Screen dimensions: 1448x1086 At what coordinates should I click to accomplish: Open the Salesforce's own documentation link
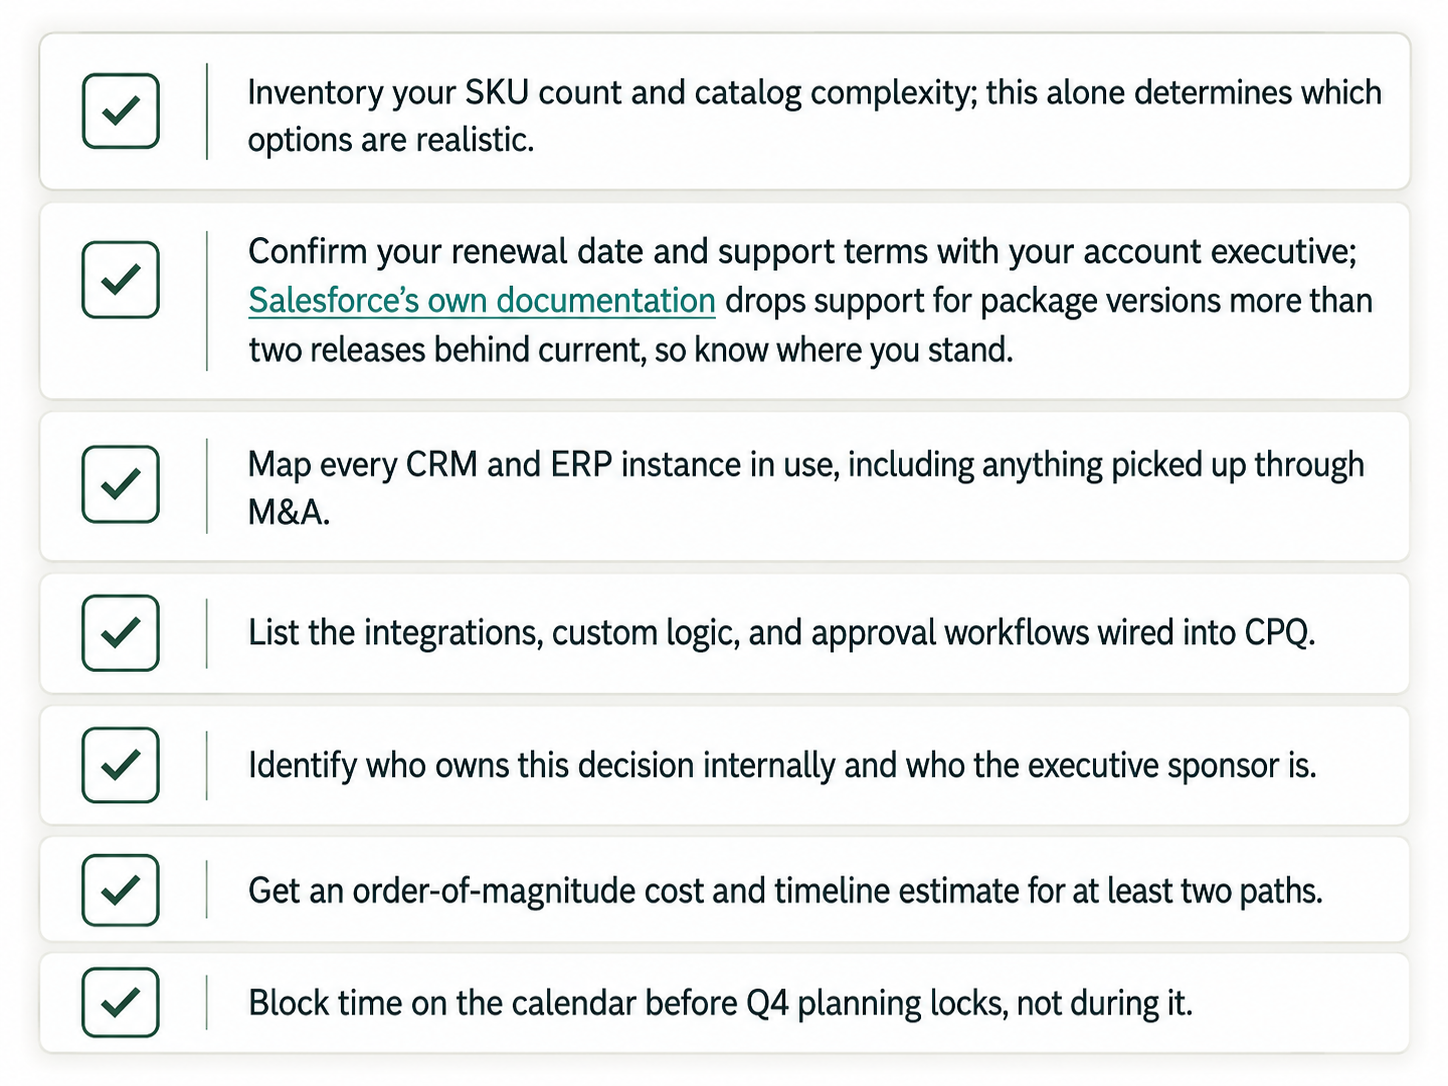482,300
